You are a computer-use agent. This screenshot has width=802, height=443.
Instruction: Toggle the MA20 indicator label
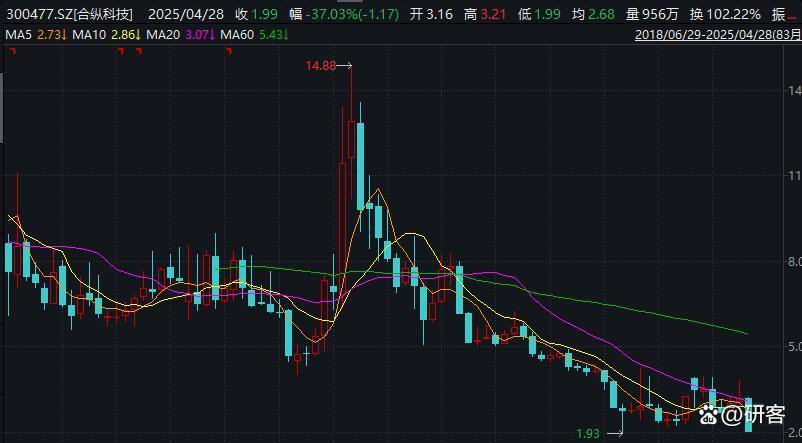155,35
